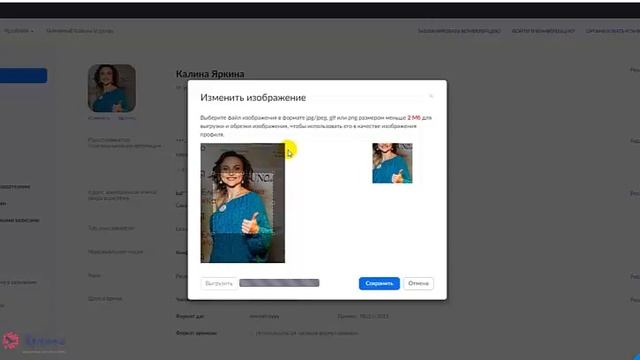Click the blue Сохранить button
The height and width of the screenshot is (360, 640).
coord(379,283)
